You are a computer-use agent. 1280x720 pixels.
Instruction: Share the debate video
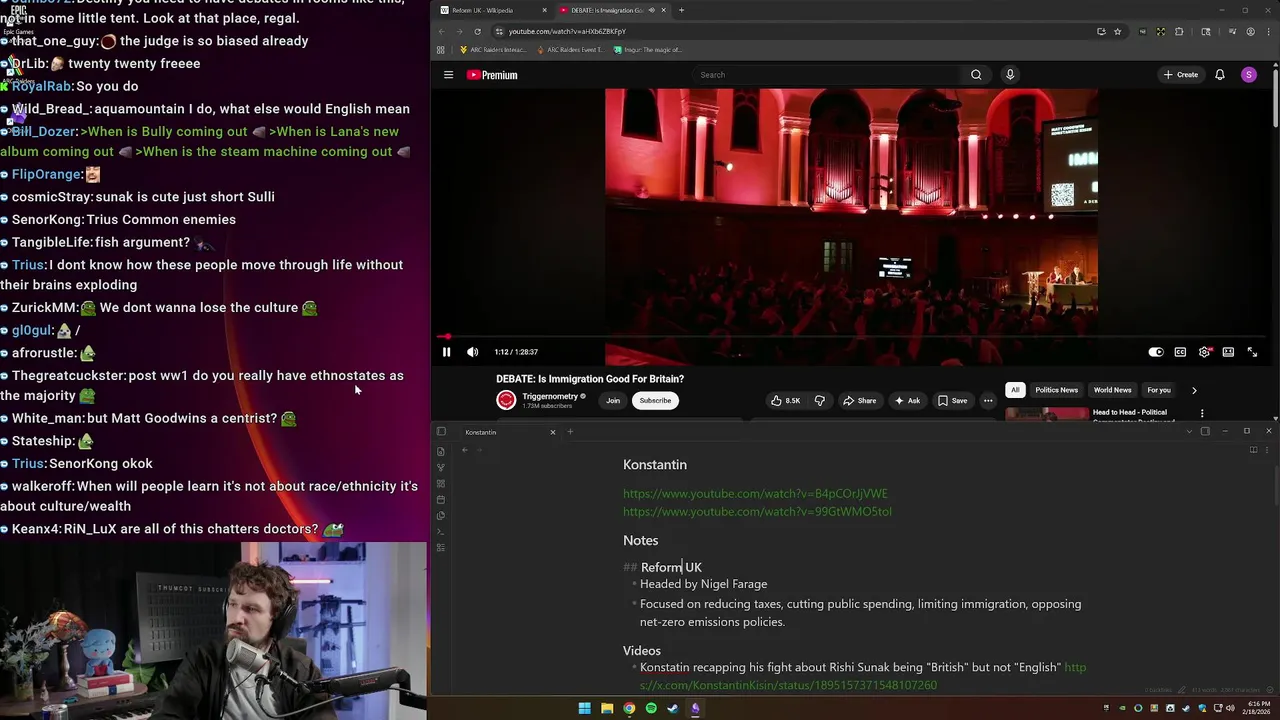(x=859, y=401)
